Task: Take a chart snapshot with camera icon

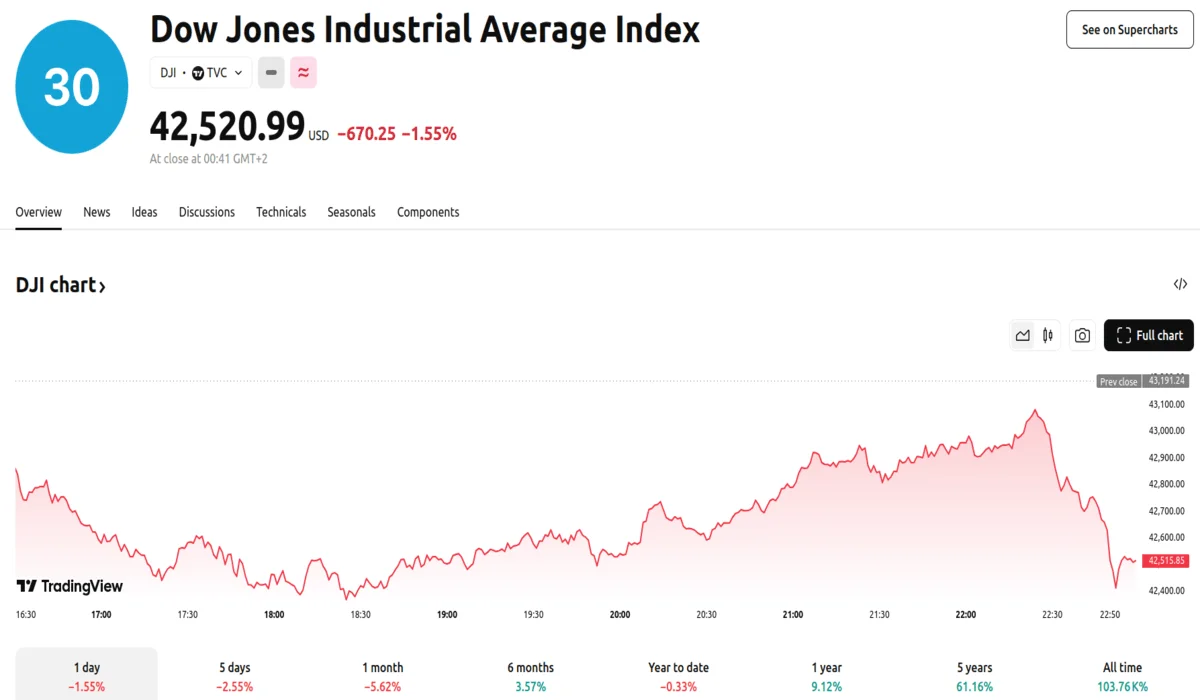Action: [x=1082, y=336]
